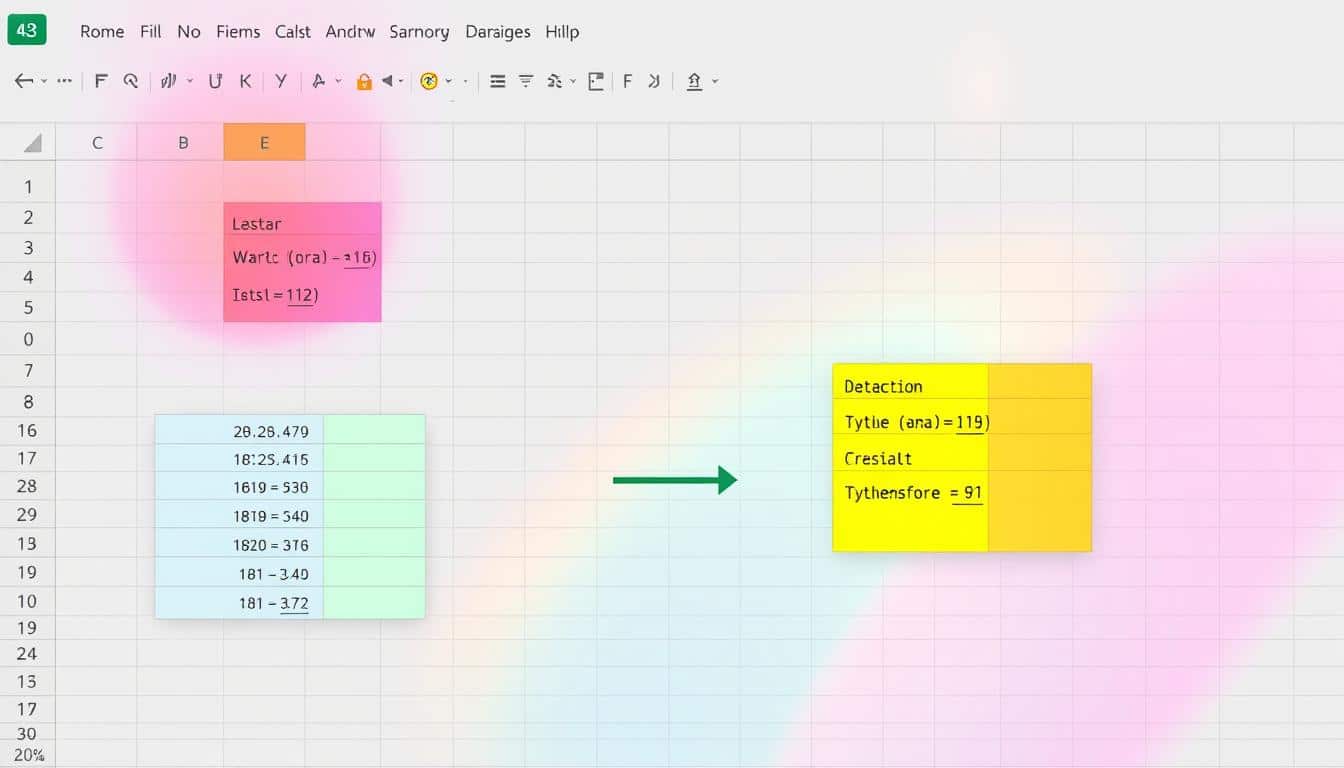The width and height of the screenshot is (1344, 768).
Task: Select column header C
Action: [97, 143]
